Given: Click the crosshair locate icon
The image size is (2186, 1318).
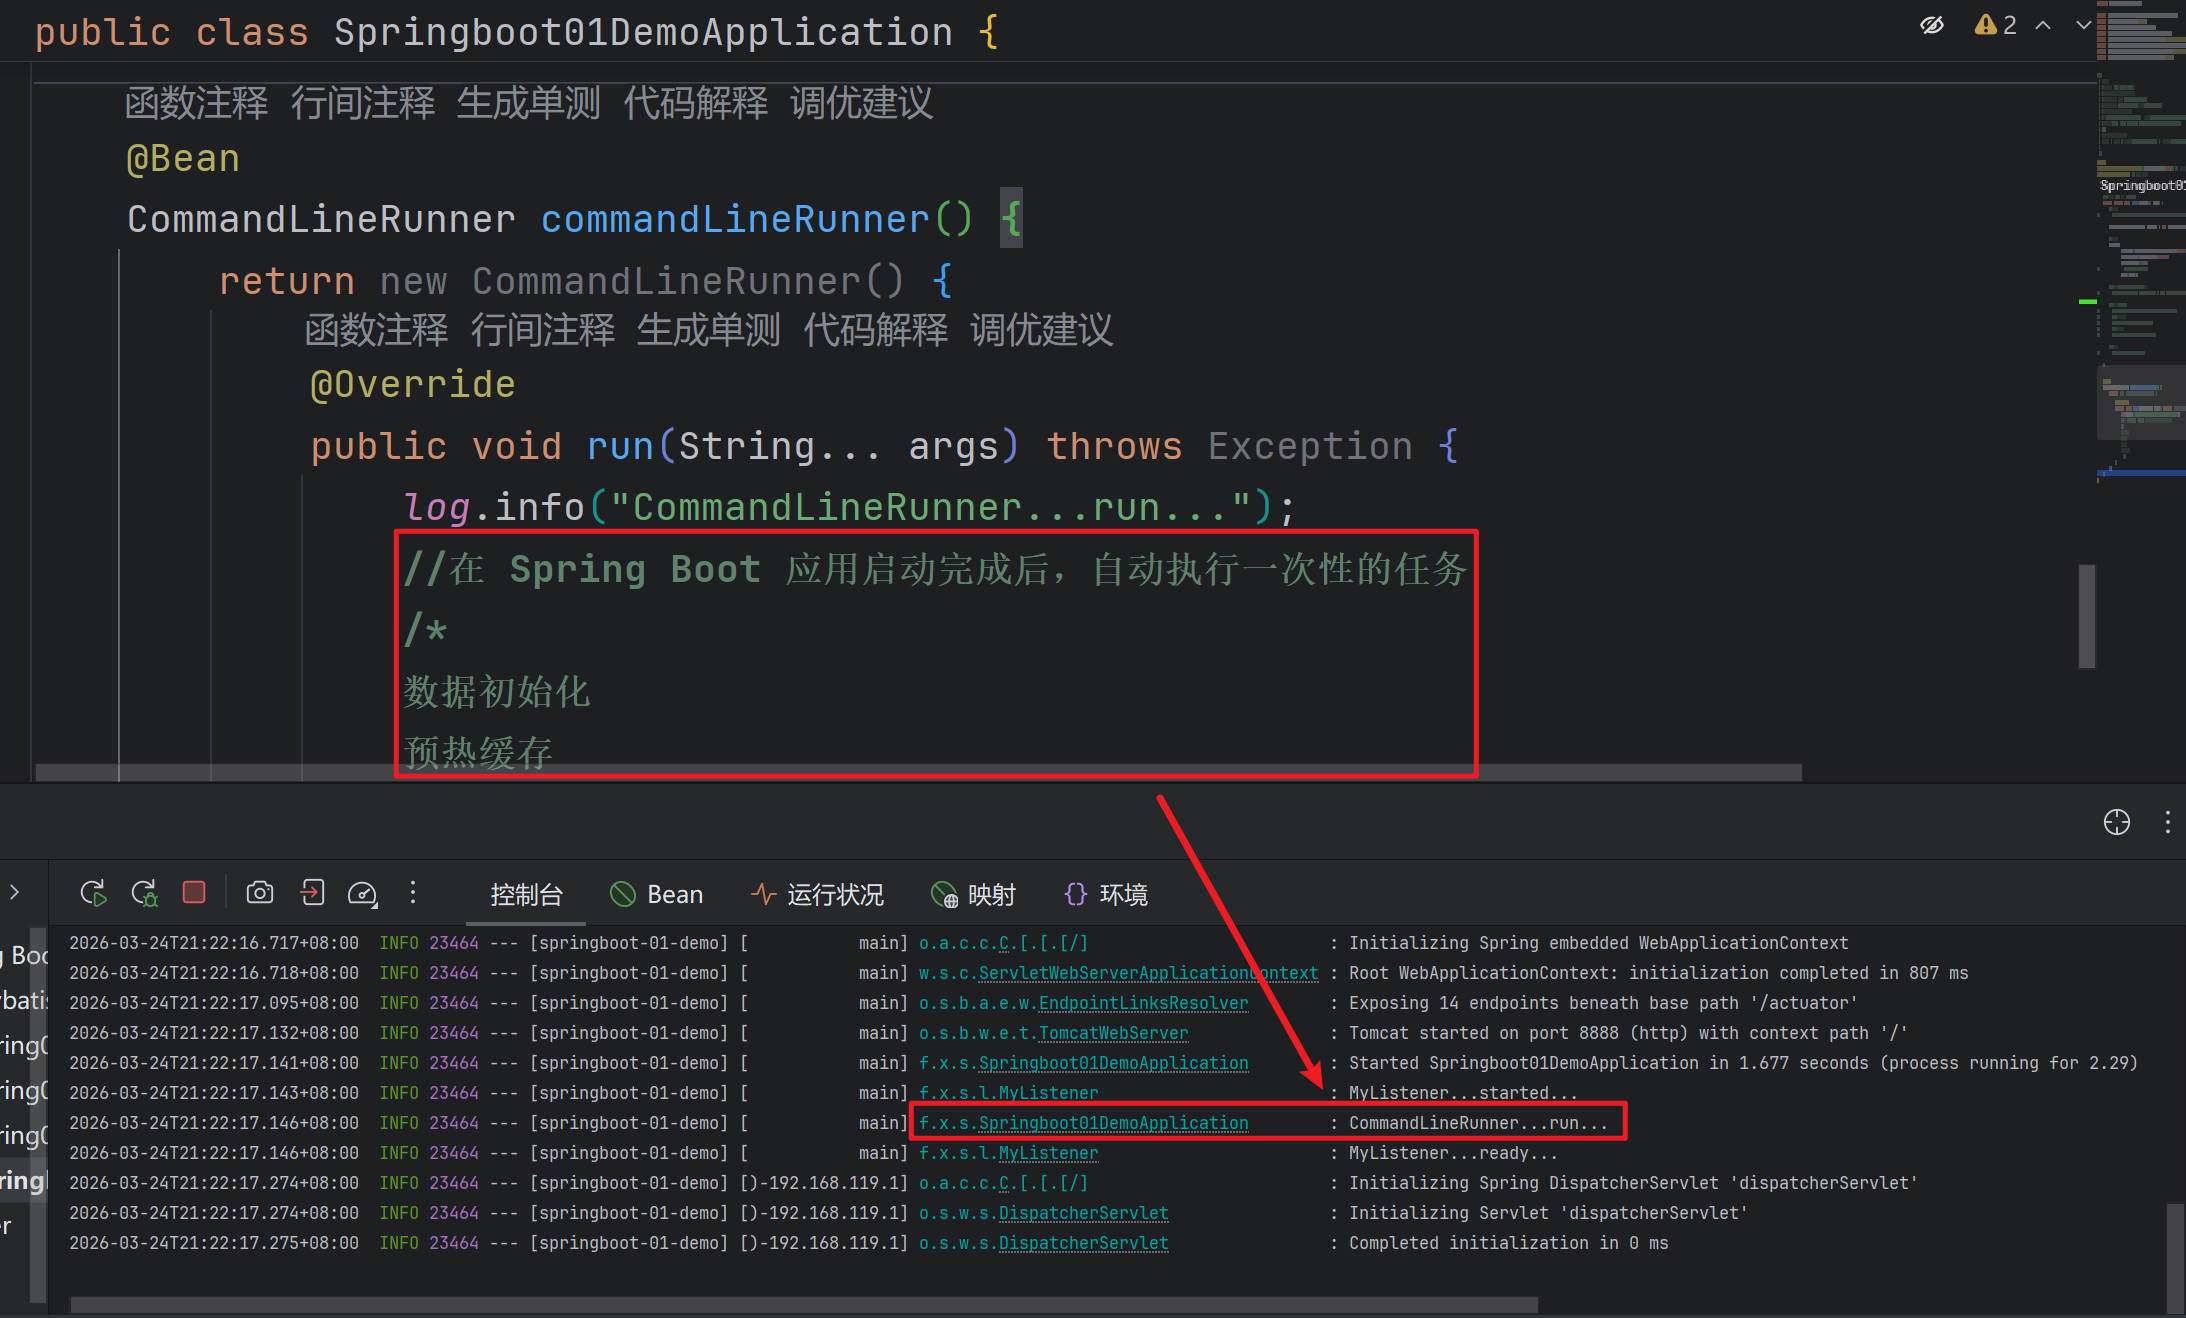Looking at the screenshot, I should click(2116, 822).
